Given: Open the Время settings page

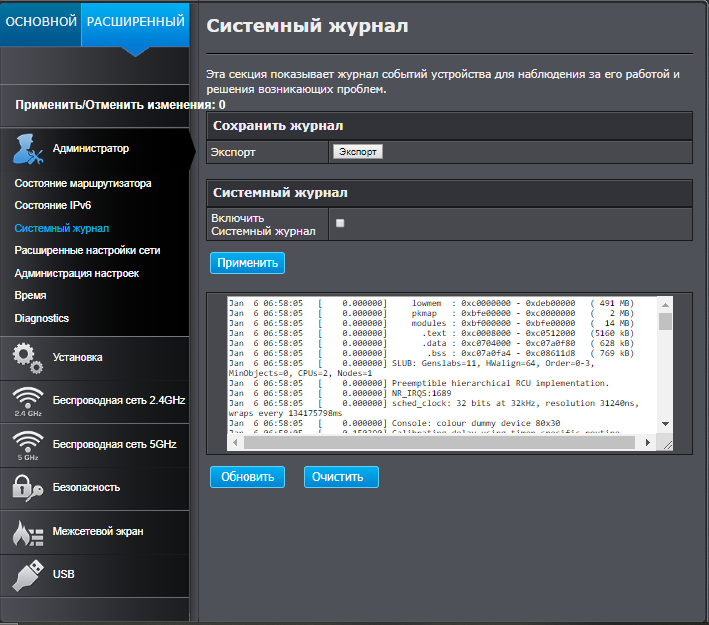Looking at the screenshot, I should 30,295.
